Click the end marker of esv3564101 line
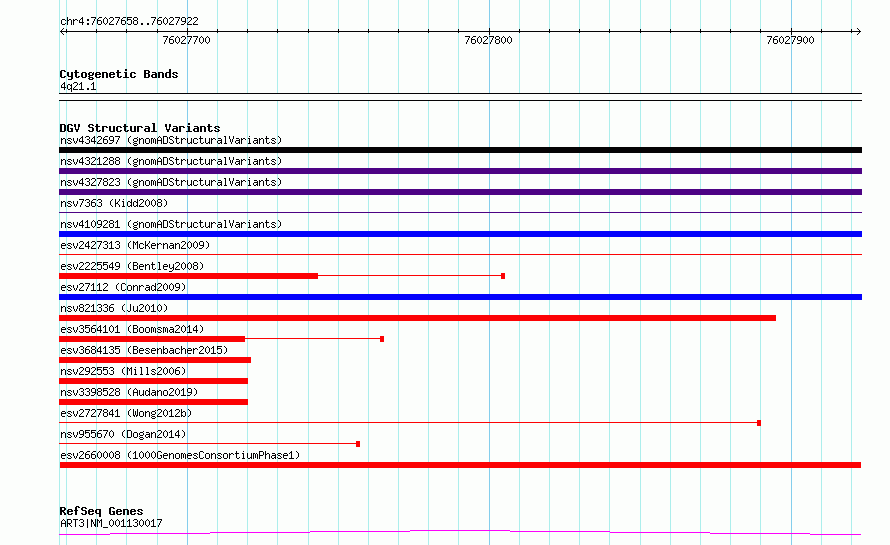Viewport: 890px width, 545px height. [x=382, y=339]
